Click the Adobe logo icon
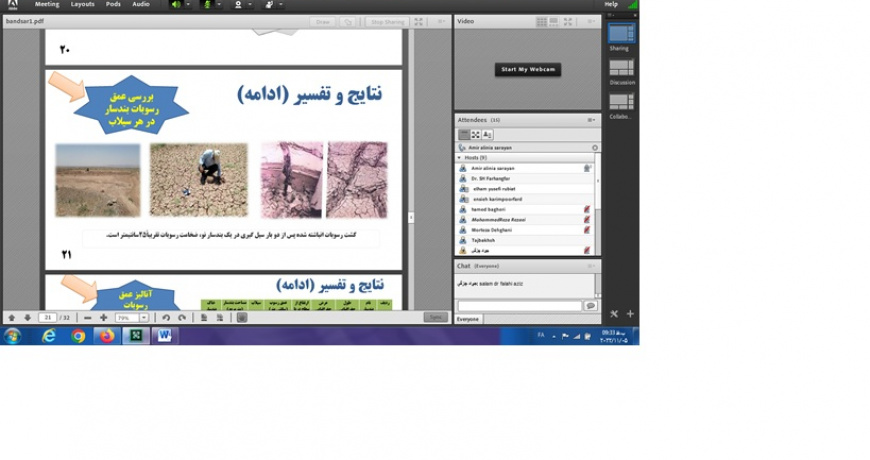Viewport: 870px width, 460px height. (x=12, y=4)
